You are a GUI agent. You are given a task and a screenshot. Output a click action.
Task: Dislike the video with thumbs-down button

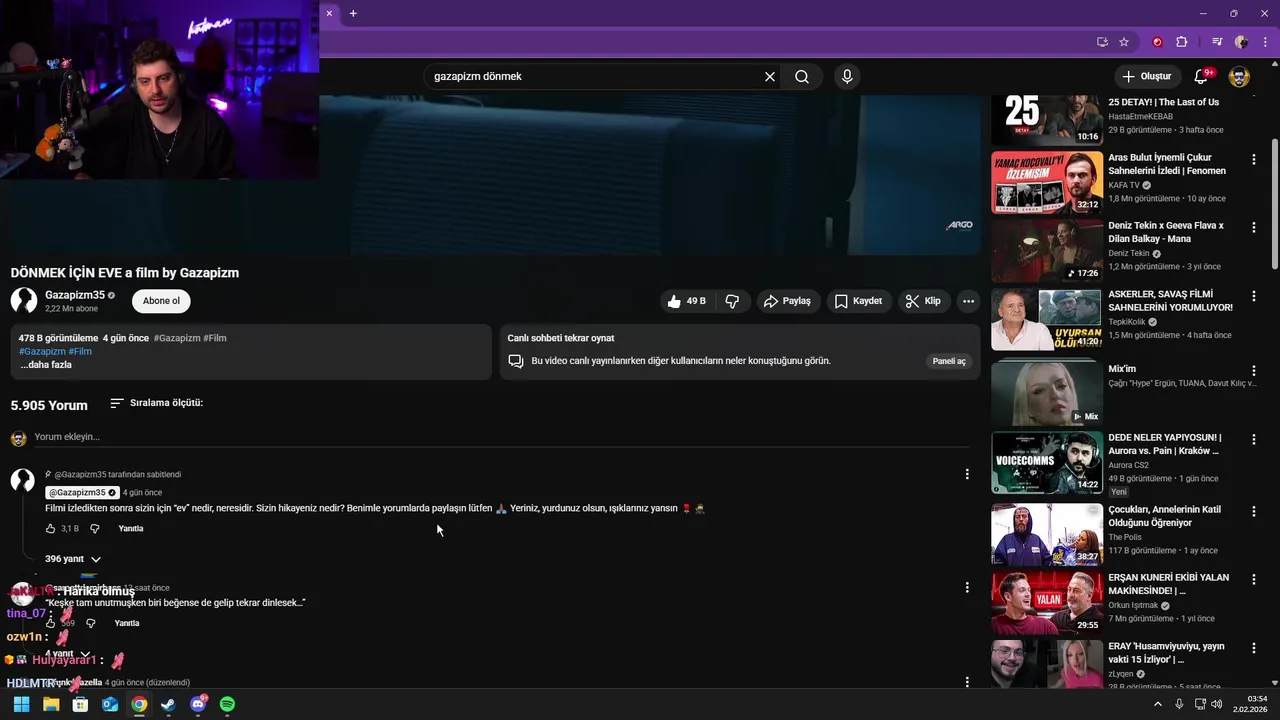pyautogui.click(x=732, y=301)
